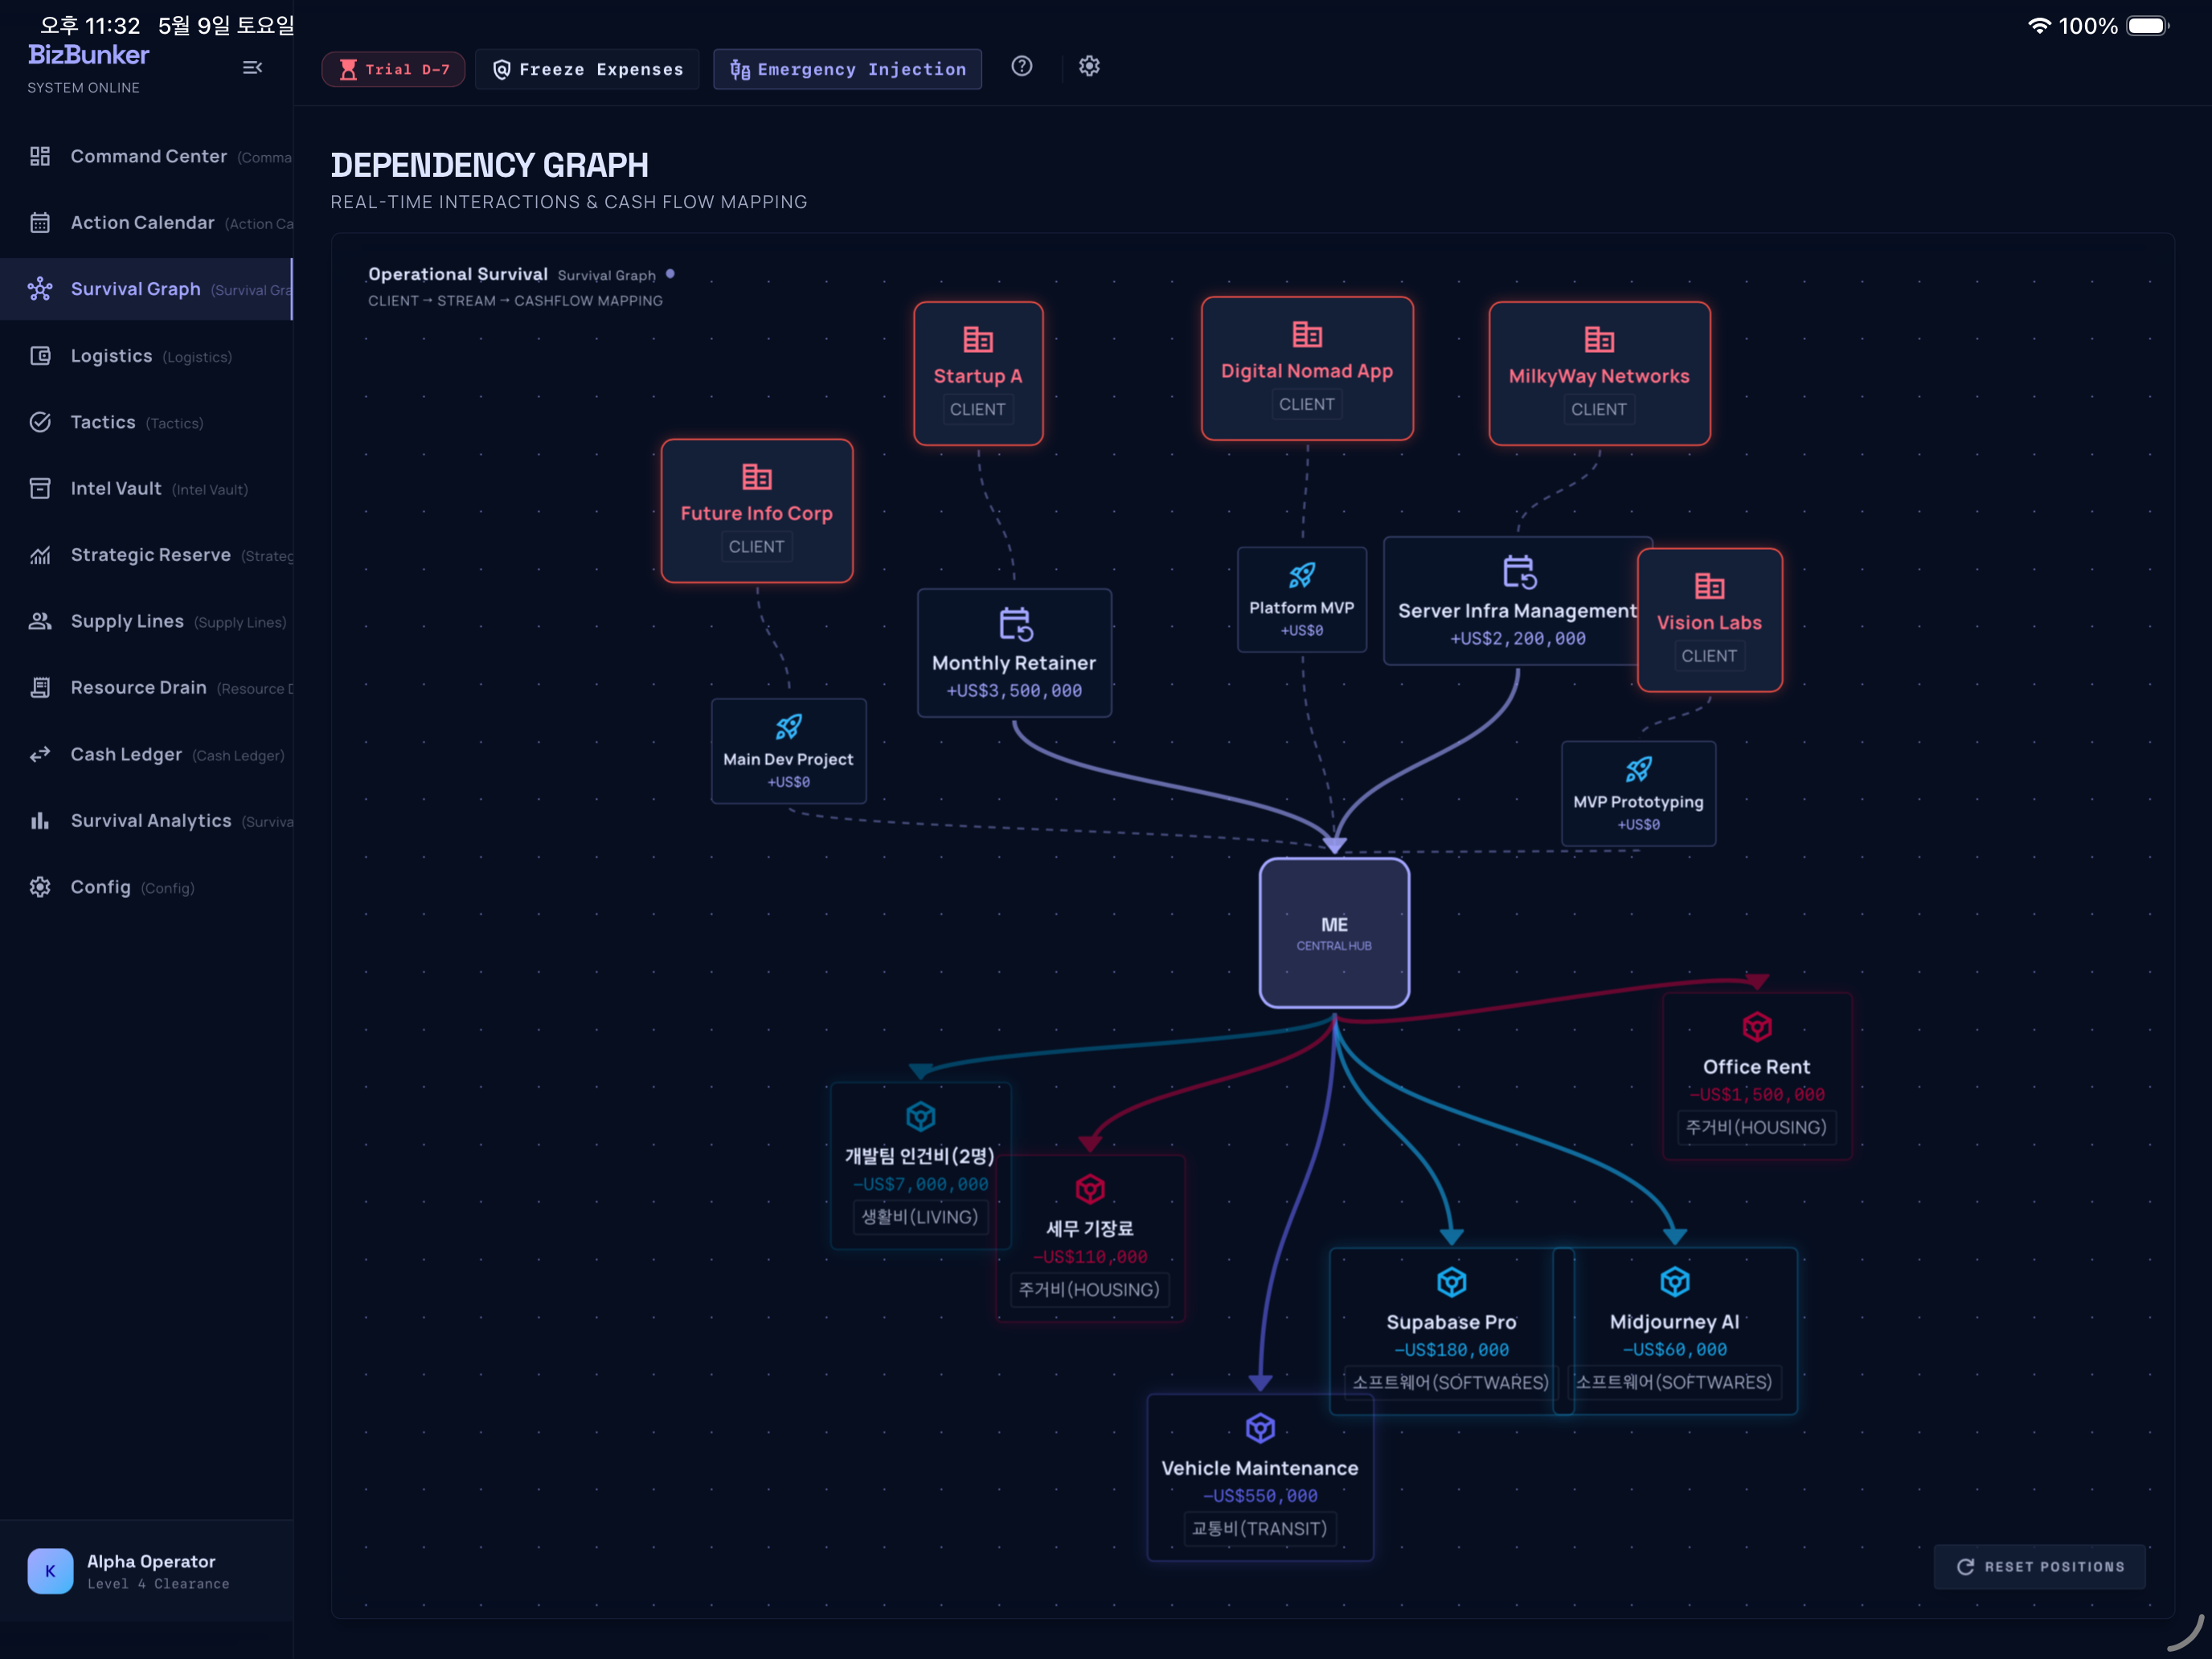This screenshot has height=1659, width=2212.
Task: Click the Cash Ledger arrows icon
Action: pyautogui.click(x=40, y=754)
